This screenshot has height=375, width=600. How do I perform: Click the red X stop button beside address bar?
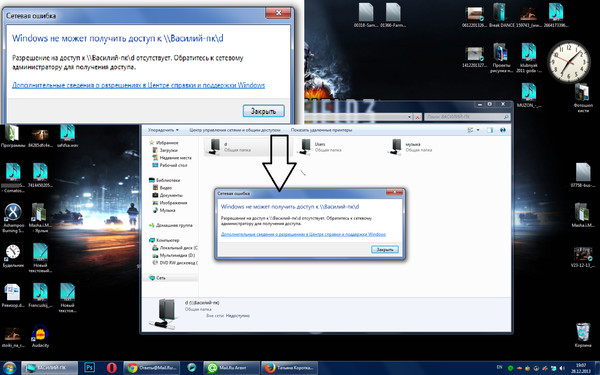tap(417, 117)
